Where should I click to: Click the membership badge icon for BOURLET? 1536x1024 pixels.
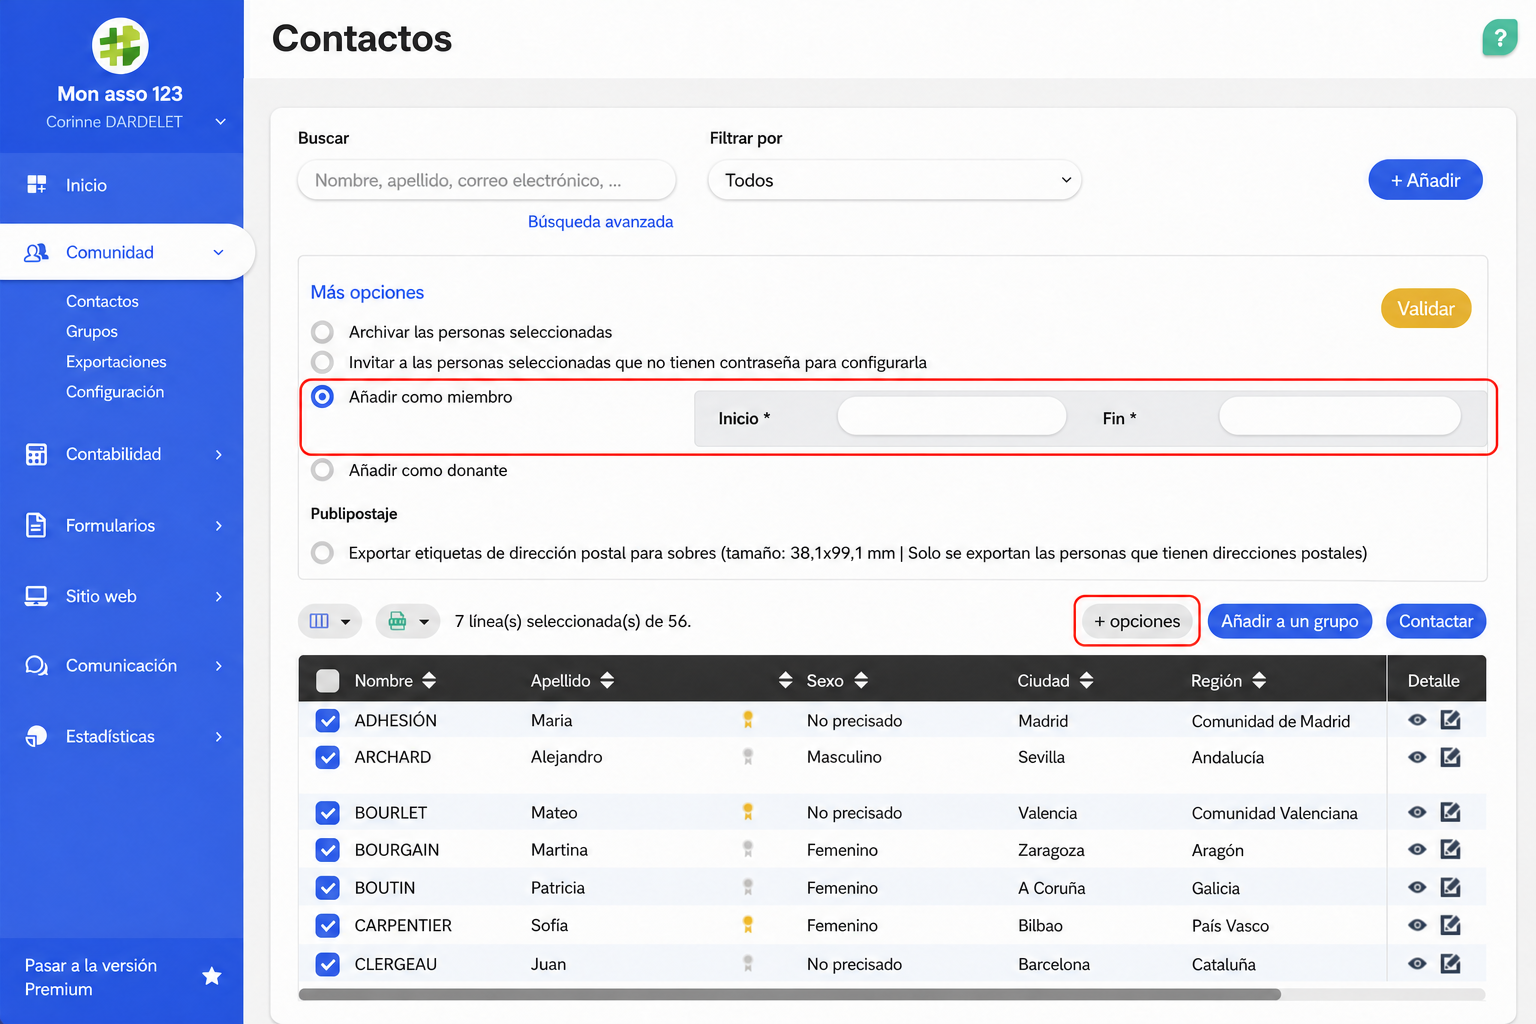coord(747,812)
